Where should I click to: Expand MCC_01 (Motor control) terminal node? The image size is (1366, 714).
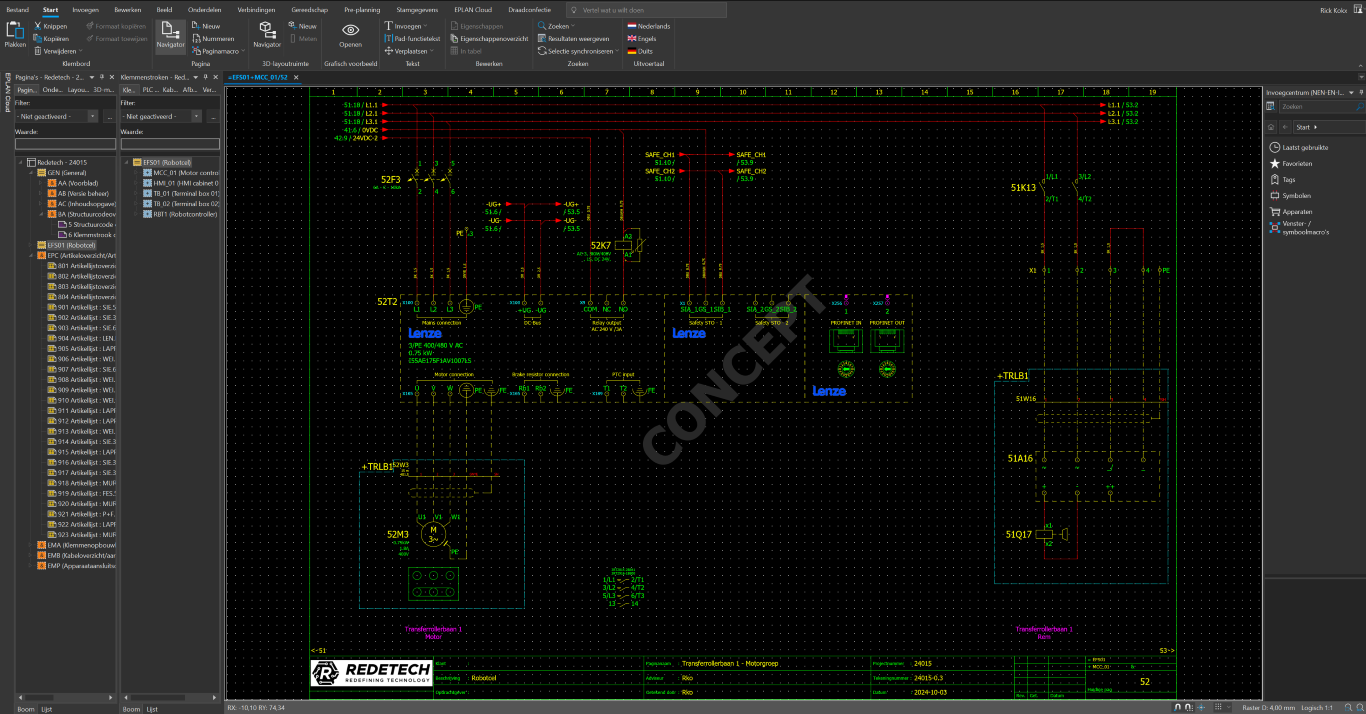(136, 173)
